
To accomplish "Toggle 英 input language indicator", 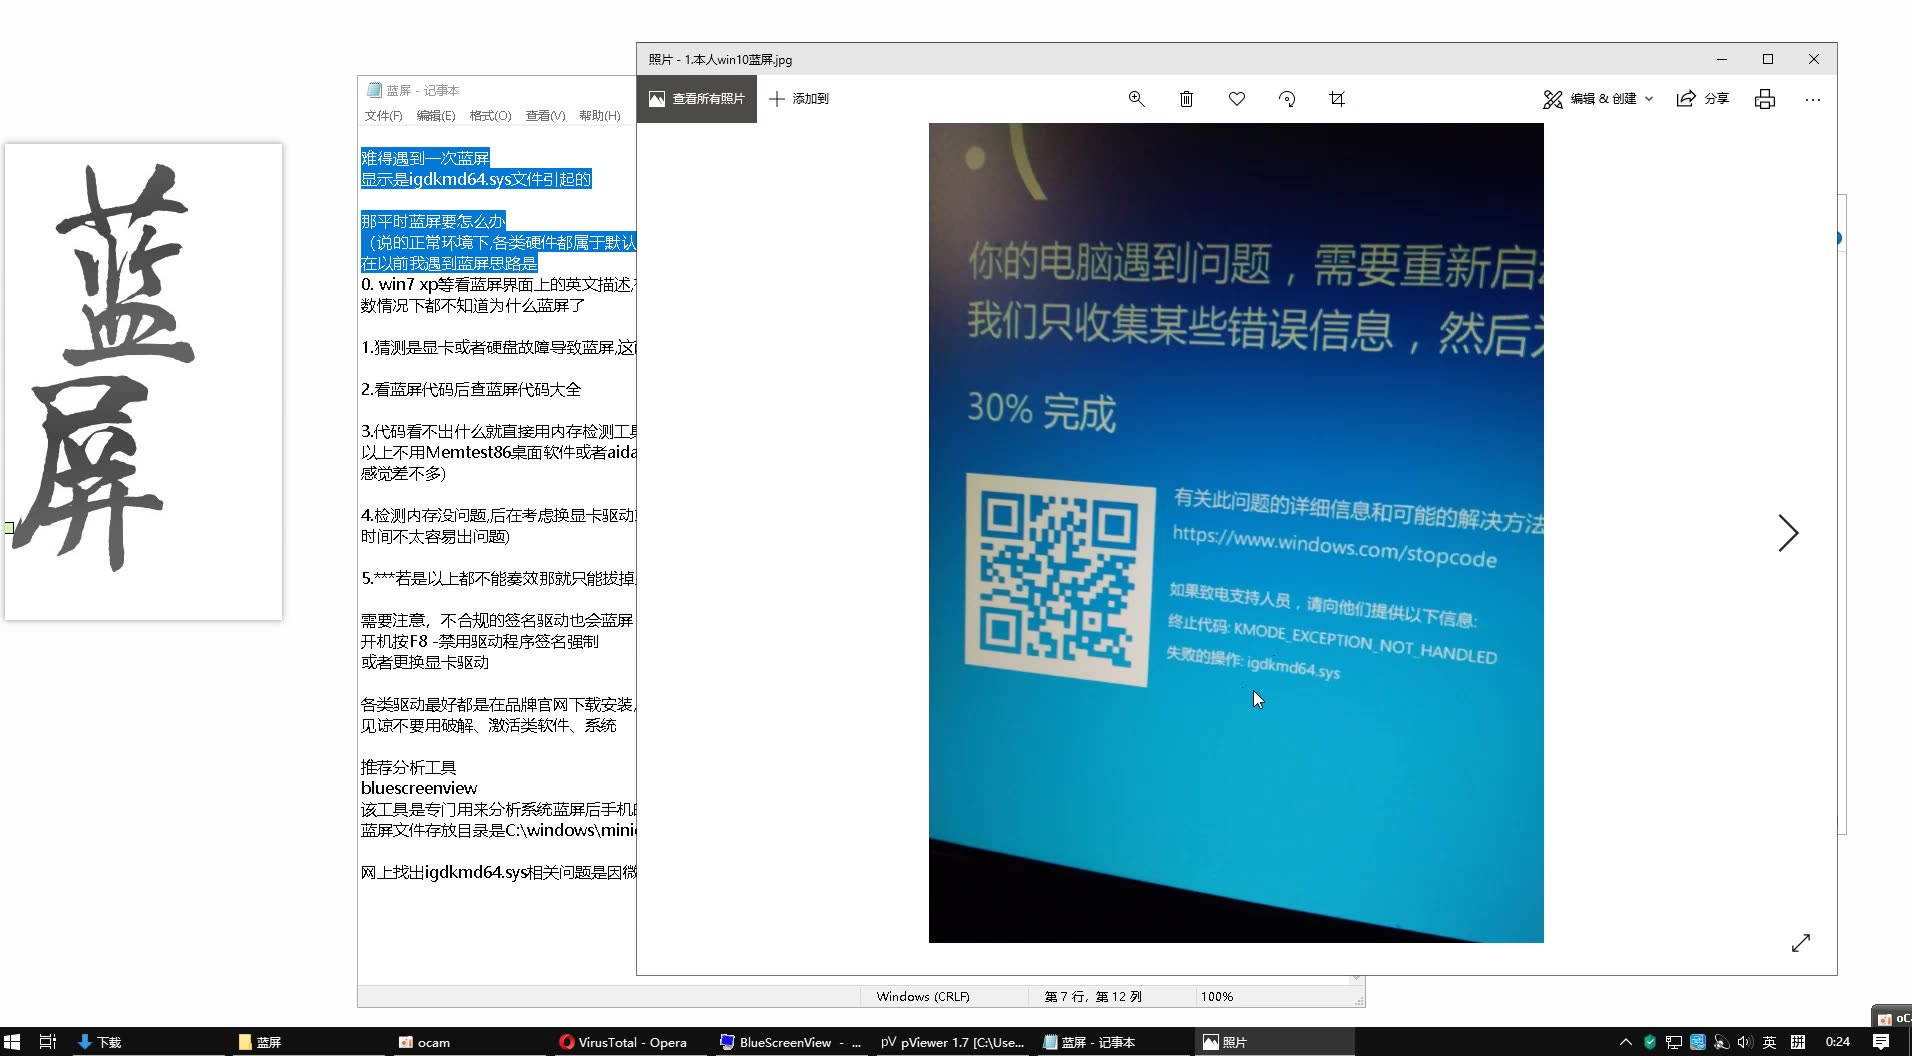I will (1769, 1042).
